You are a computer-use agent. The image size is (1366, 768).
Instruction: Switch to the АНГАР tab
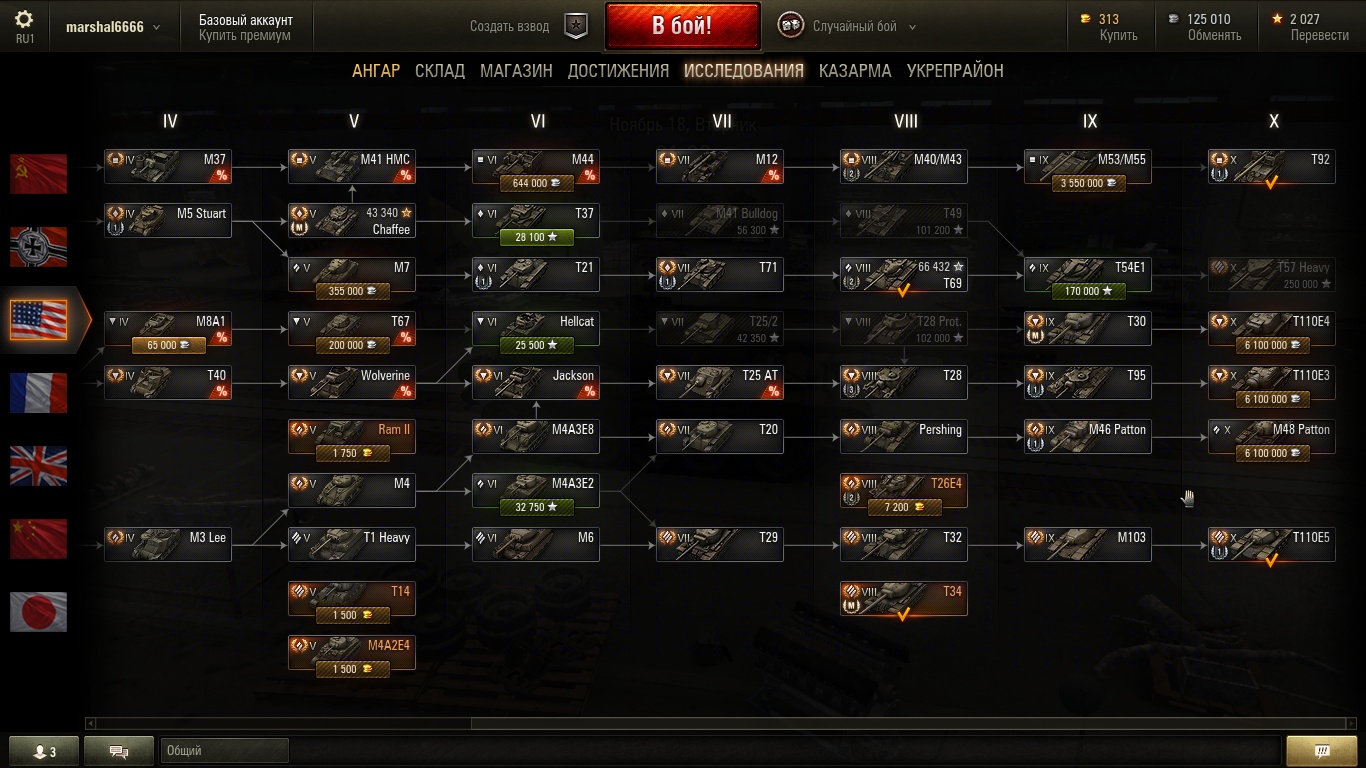pos(376,71)
